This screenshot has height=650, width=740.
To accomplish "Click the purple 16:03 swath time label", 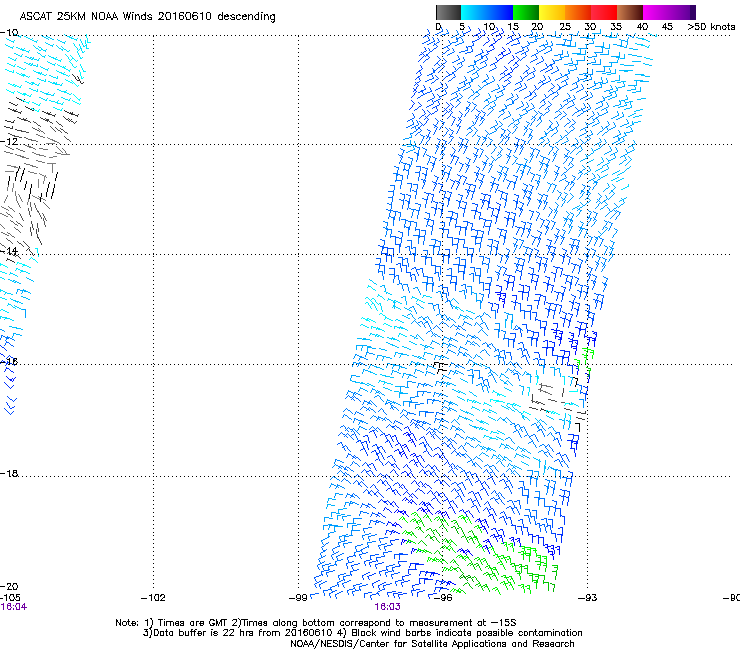I will pos(387,607).
